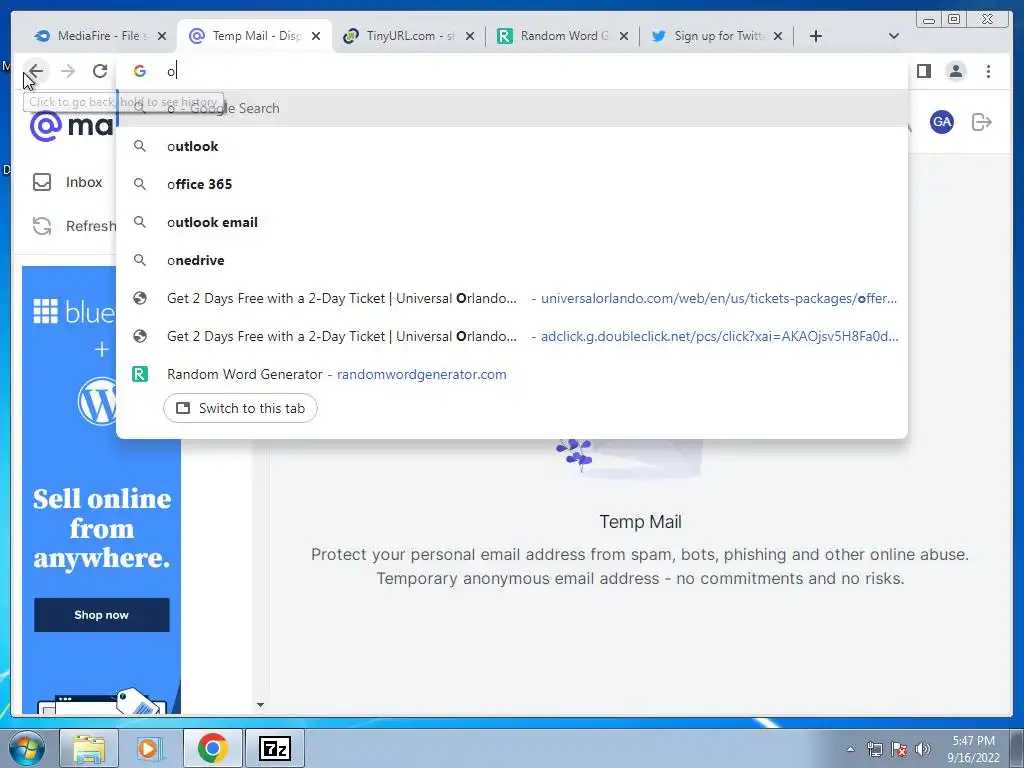This screenshot has width=1024, height=768.
Task: Open Windows Explorer from the taskbar
Action: pyautogui.click(x=89, y=748)
